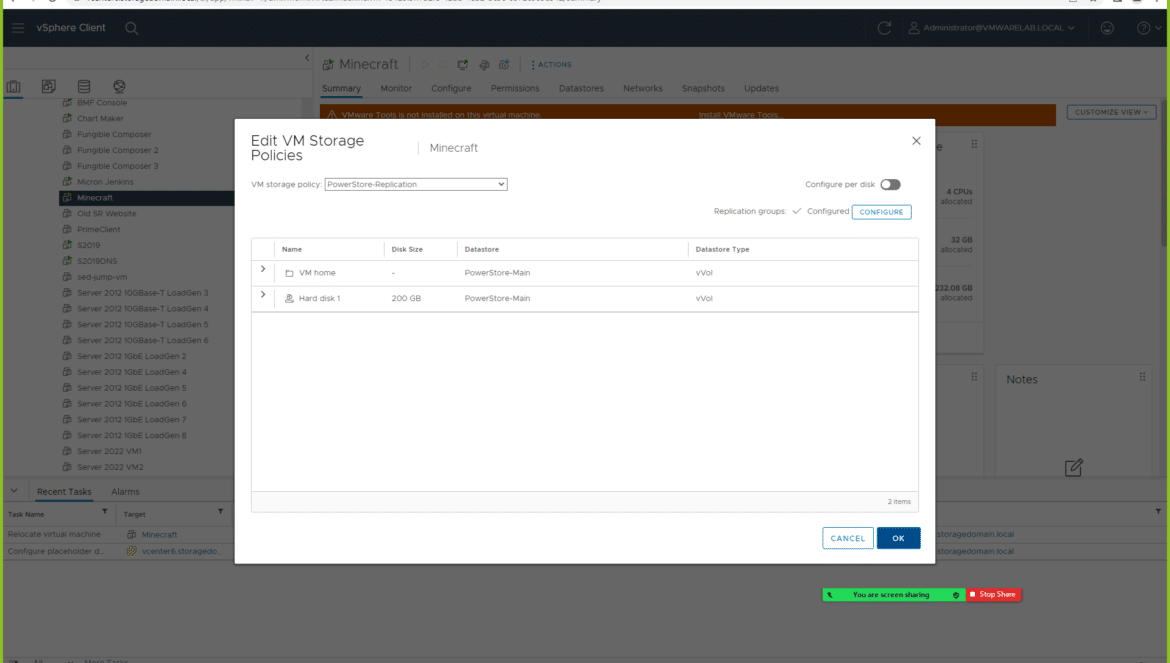
Task: Collapse the Recent Tasks panel chevron
Action: [13, 491]
